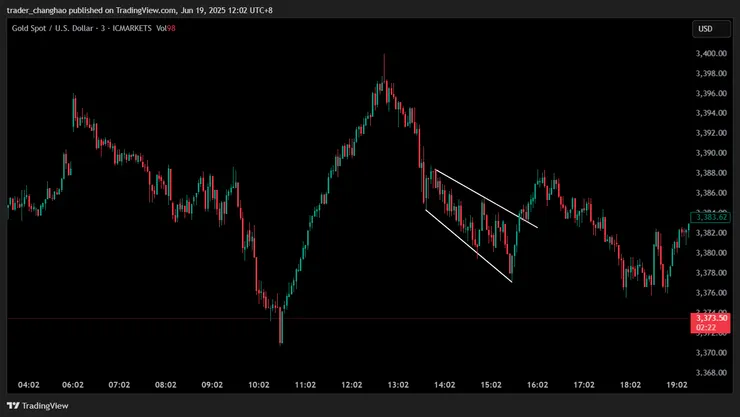Viewport: 740px width, 417px height.
Task: Click the 3,390.00 price axis label
Action: tap(711, 153)
